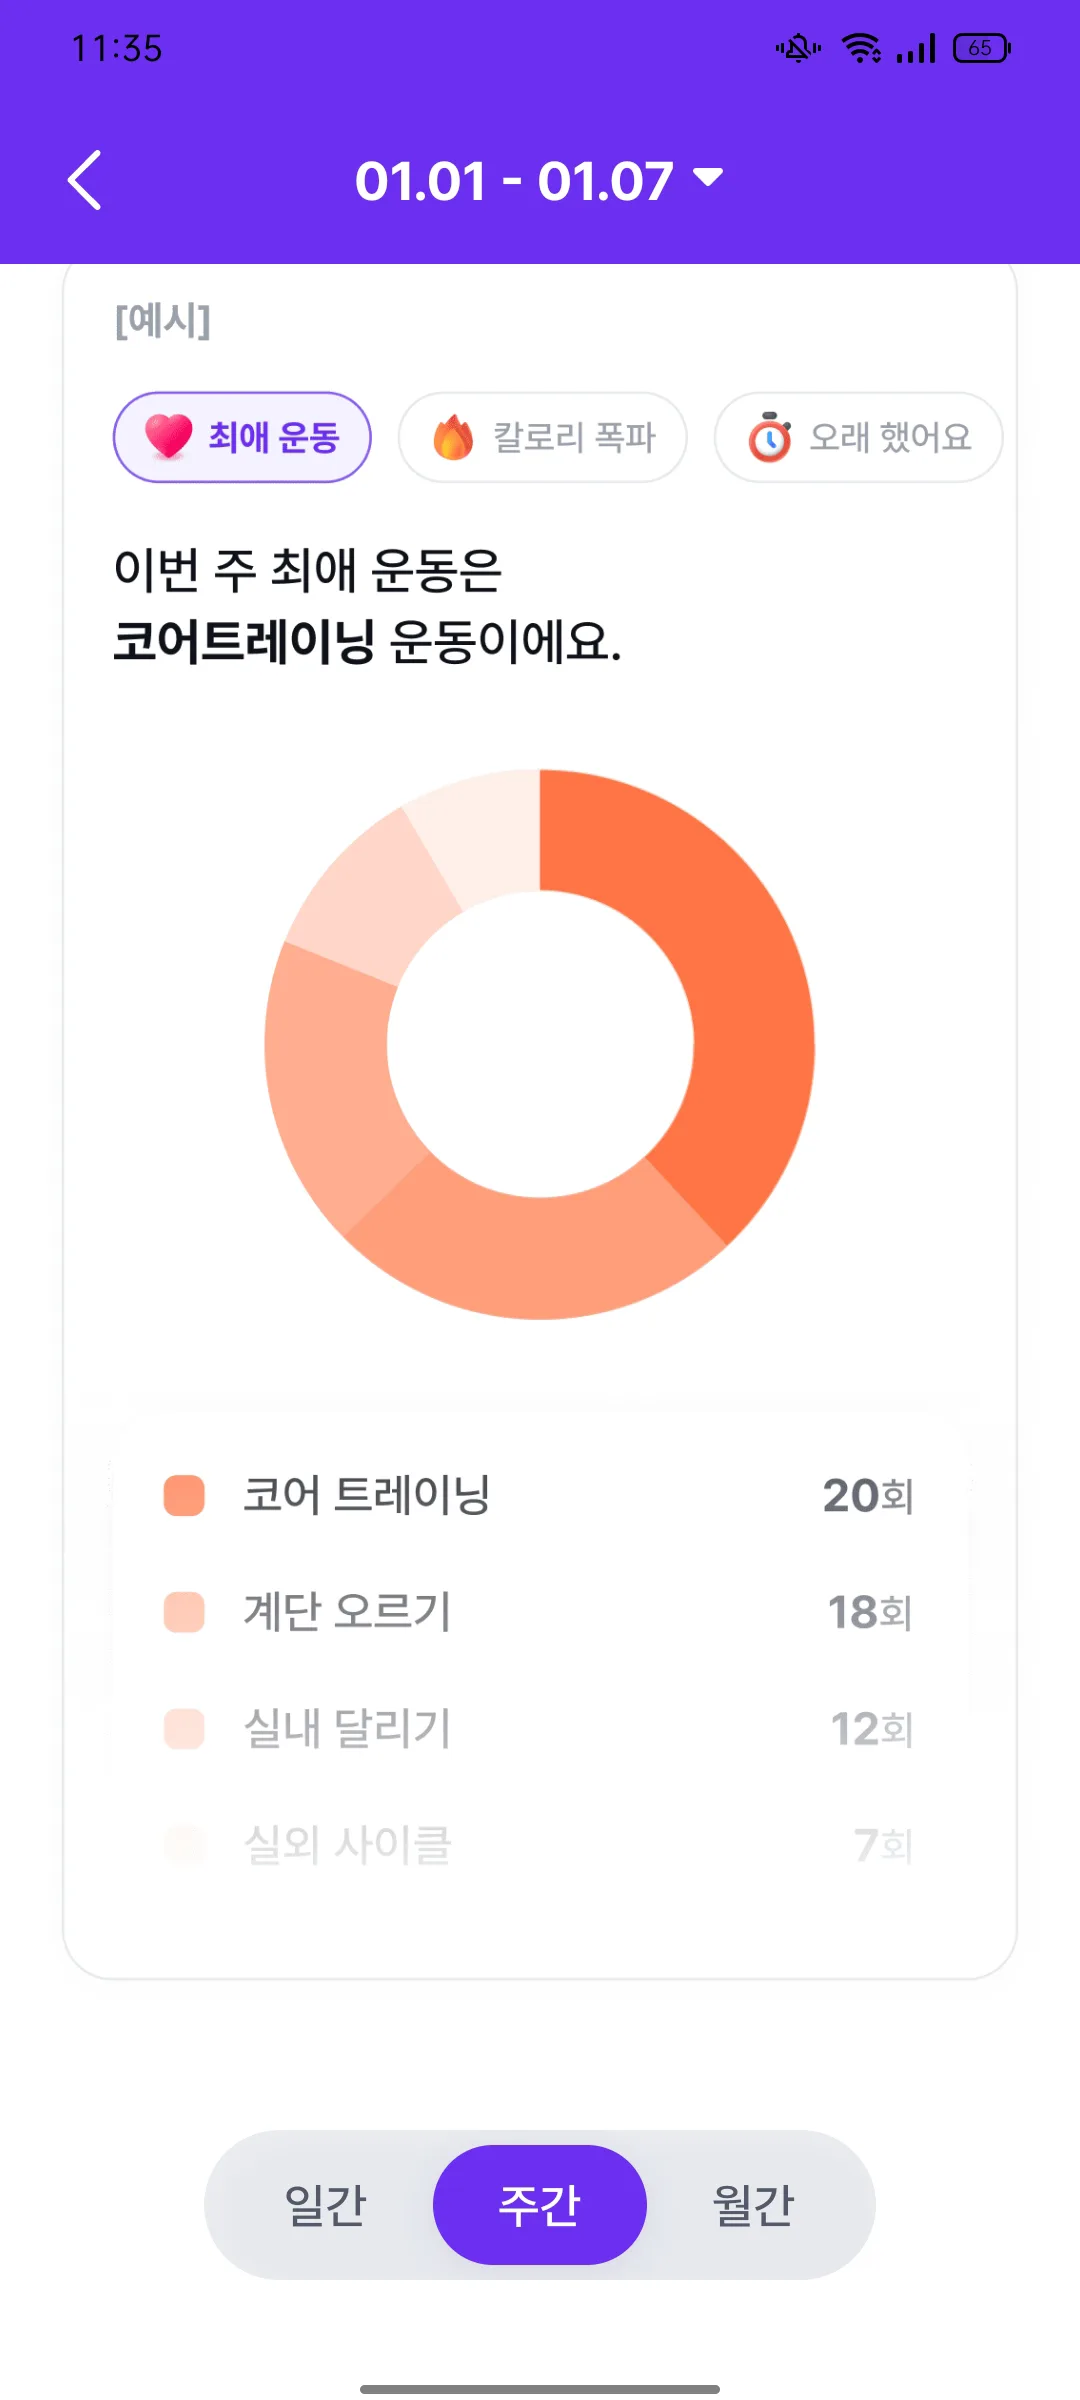This screenshot has width=1080, height=2400.
Task: Tap the back arrow icon
Action: [85, 180]
